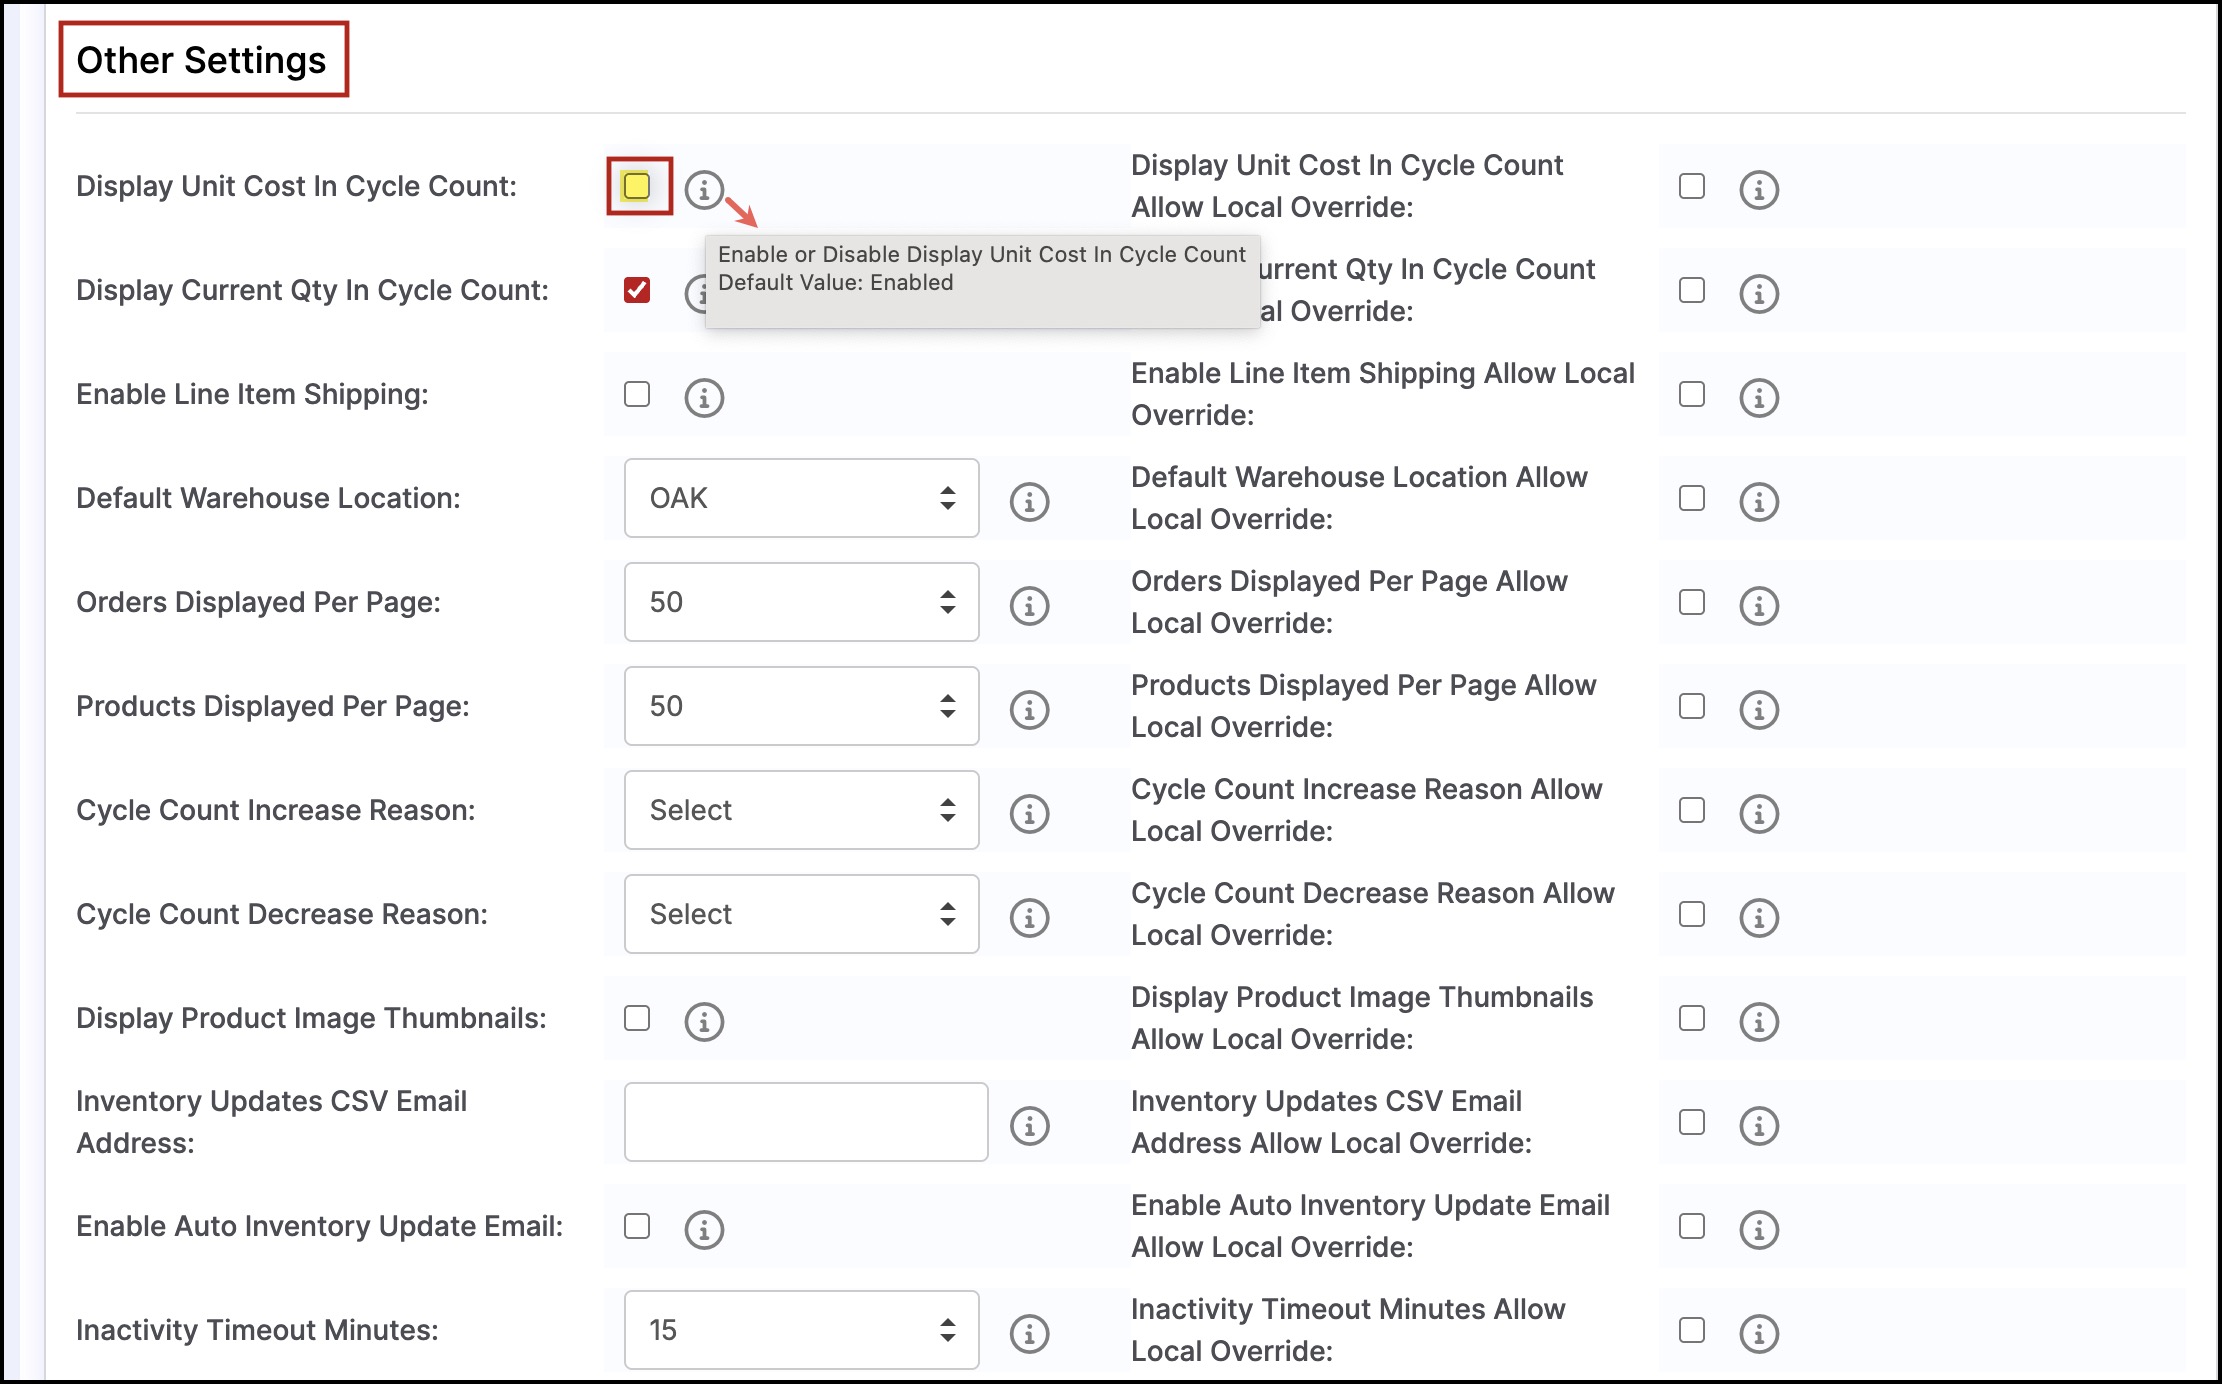Click info icon beside Display Unit Cost checkbox
The height and width of the screenshot is (1384, 2222).
click(x=703, y=188)
